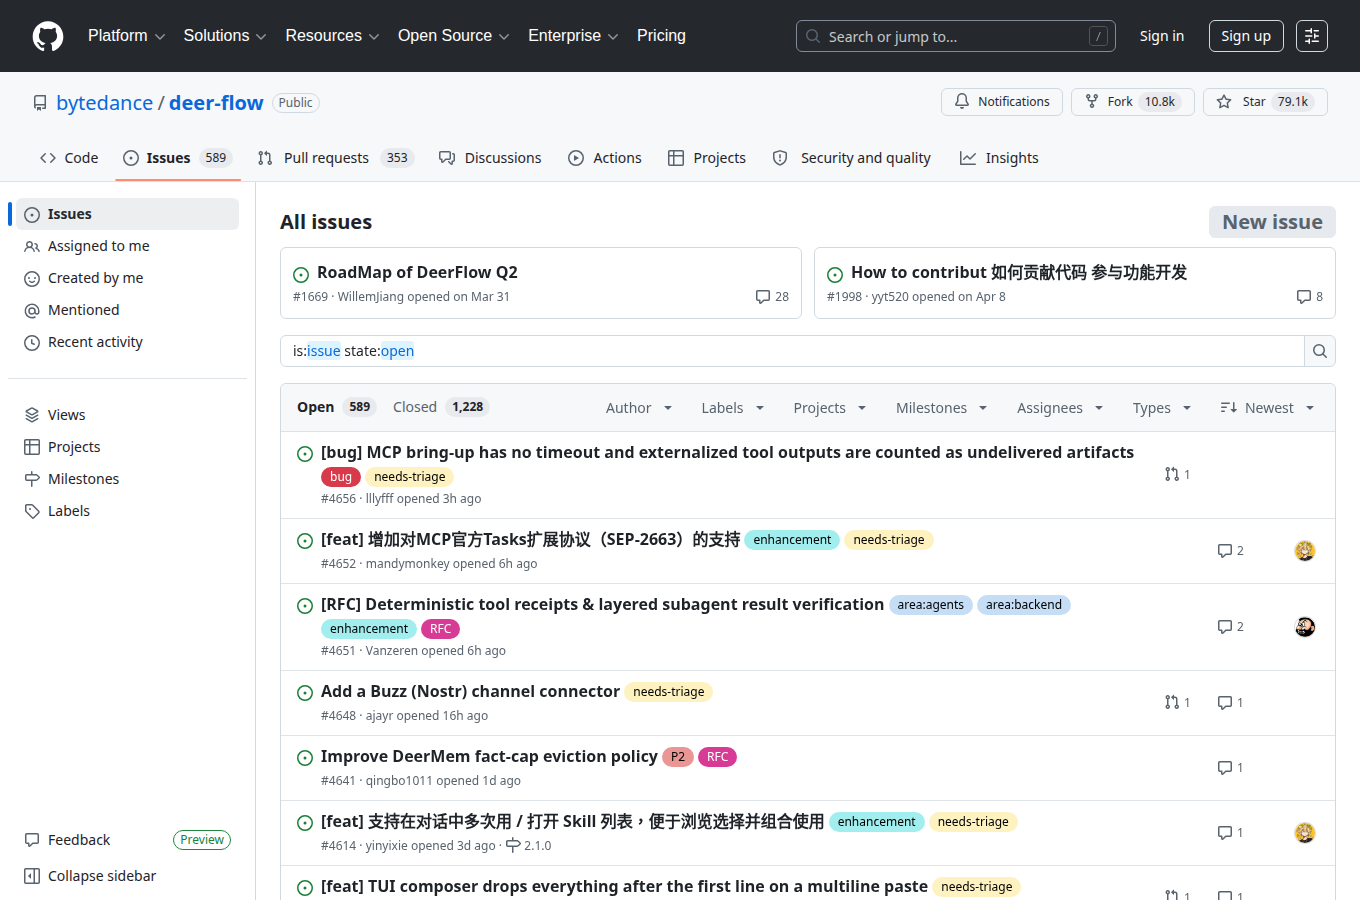Click the P2 label on issue #4641

point(678,757)
